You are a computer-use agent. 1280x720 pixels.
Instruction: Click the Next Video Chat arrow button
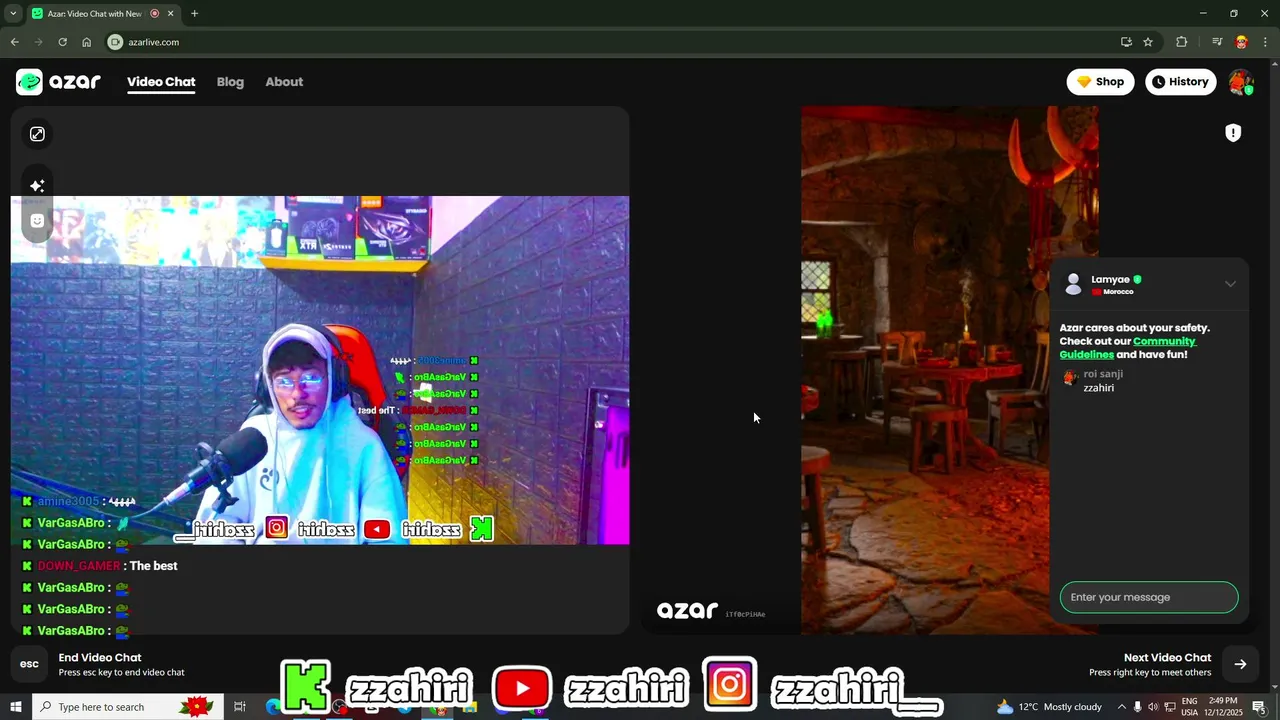coord(1240,664)
